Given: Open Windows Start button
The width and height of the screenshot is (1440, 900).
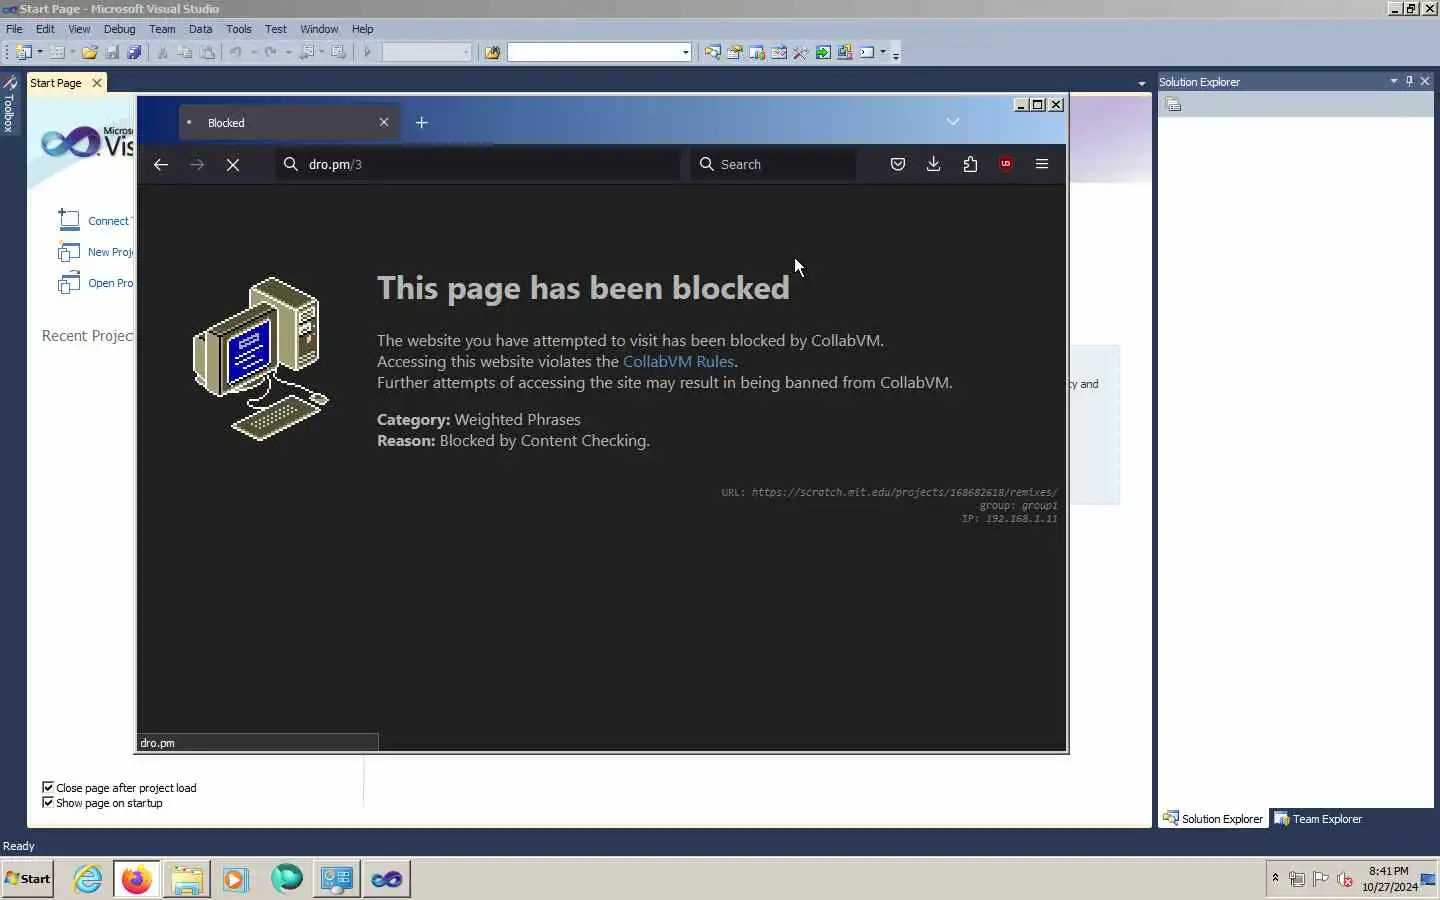Looking at the screenshot, I should (x=28, y=879).
